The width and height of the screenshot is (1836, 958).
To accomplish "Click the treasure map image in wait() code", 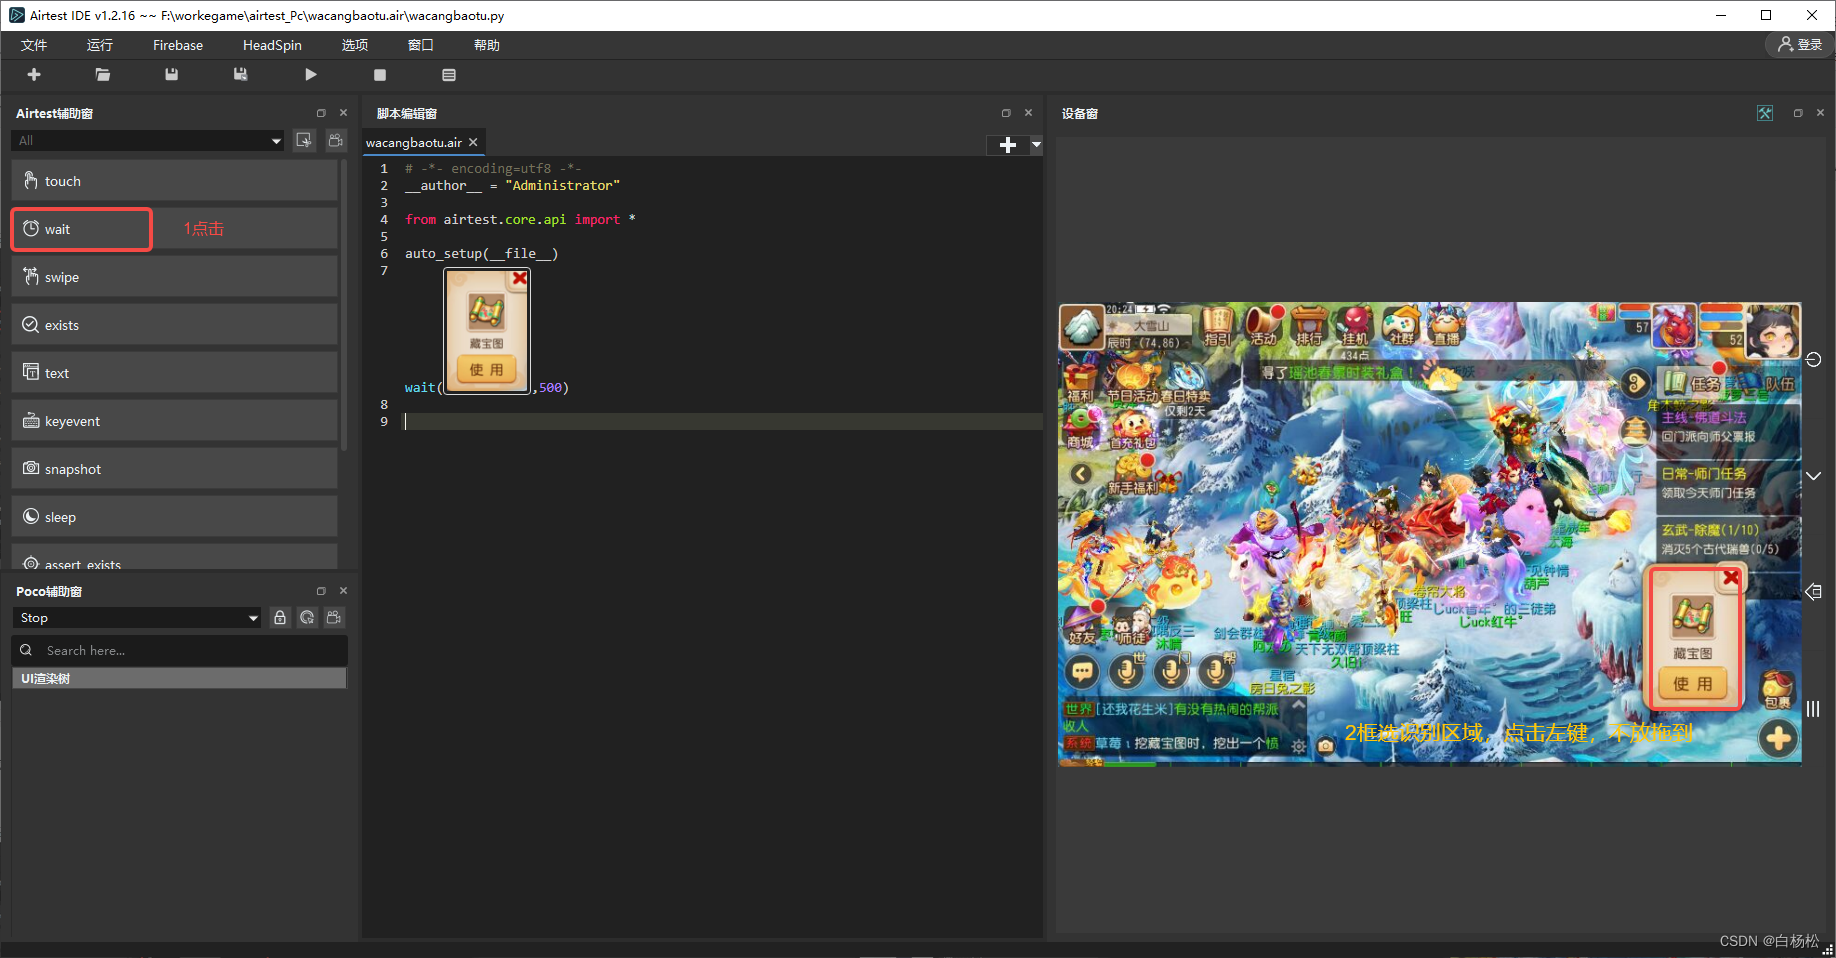I will coord(487,331).
